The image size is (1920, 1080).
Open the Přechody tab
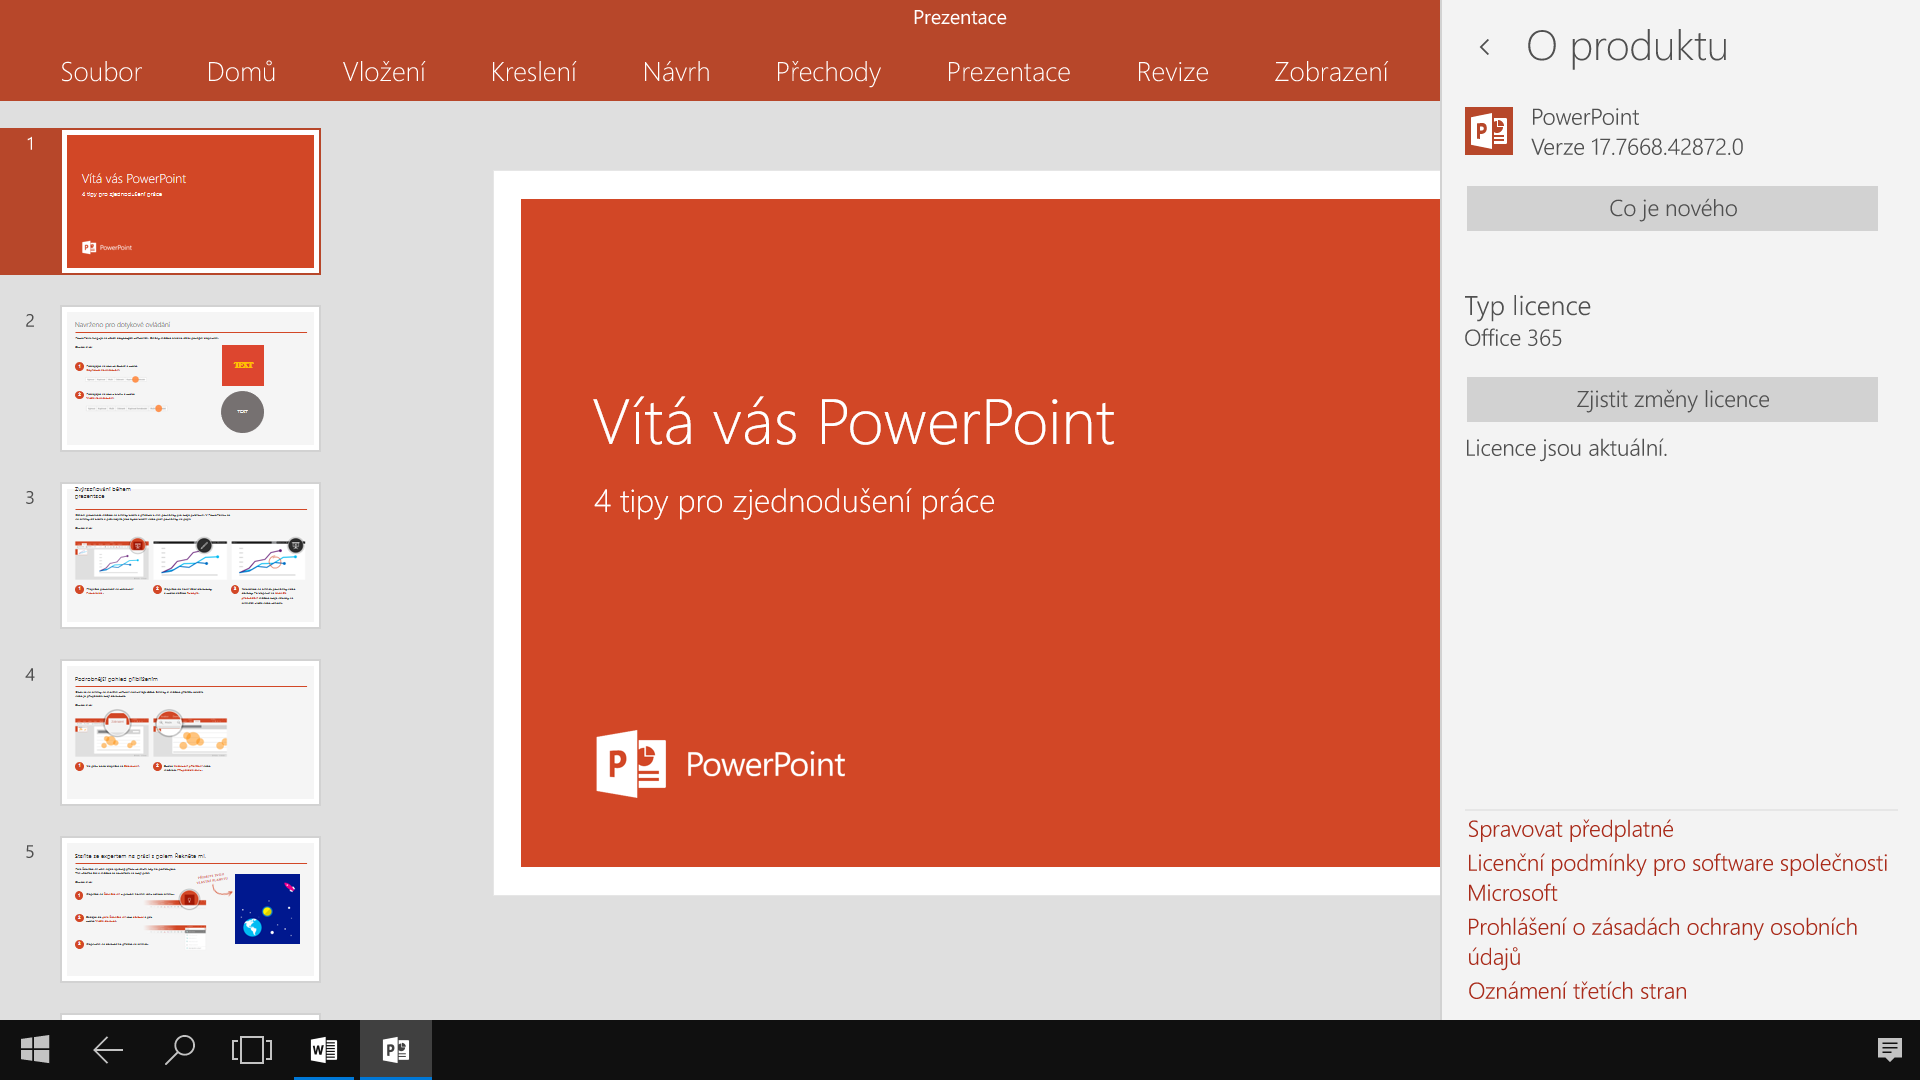828,72
